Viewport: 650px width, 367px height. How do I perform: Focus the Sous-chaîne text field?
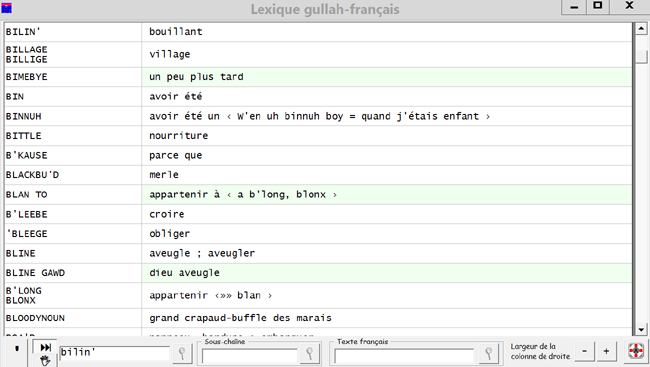pos(250,356)
